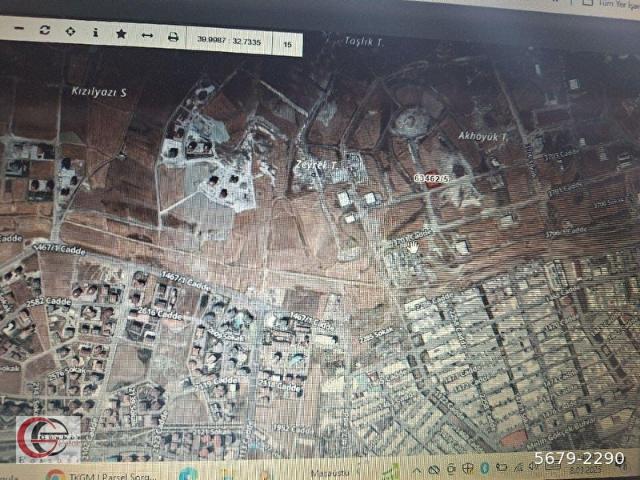Click the Taşlık T. map label

[x=364, y=41]
